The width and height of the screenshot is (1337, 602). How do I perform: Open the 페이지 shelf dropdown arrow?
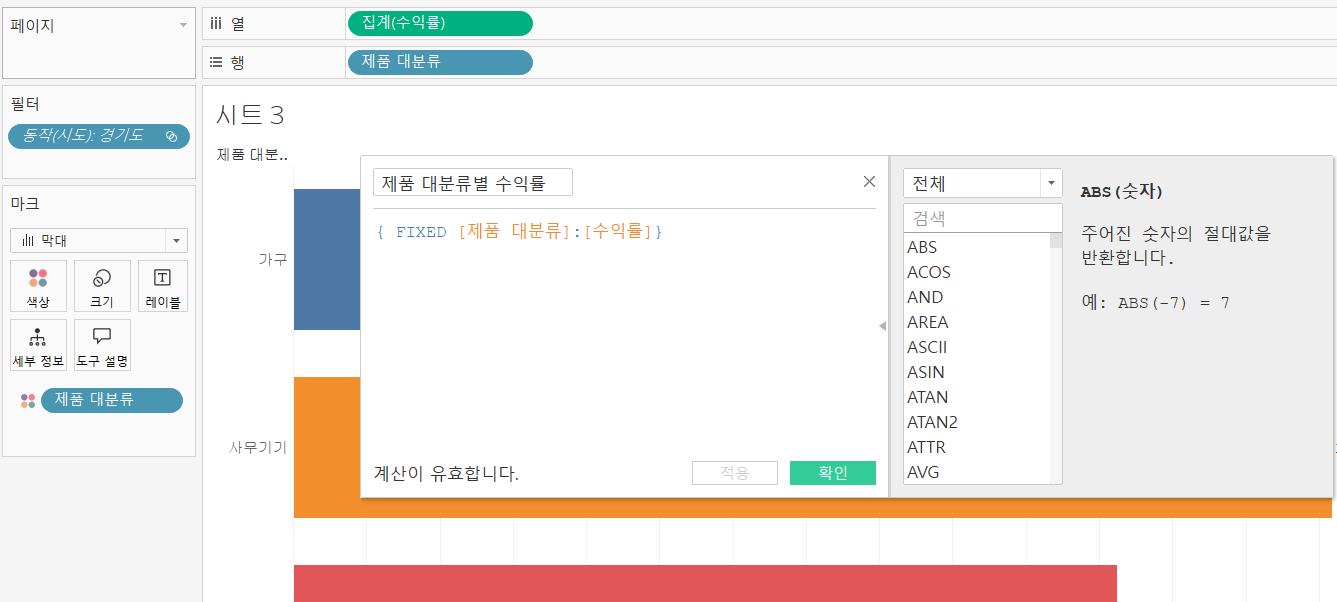183,25
